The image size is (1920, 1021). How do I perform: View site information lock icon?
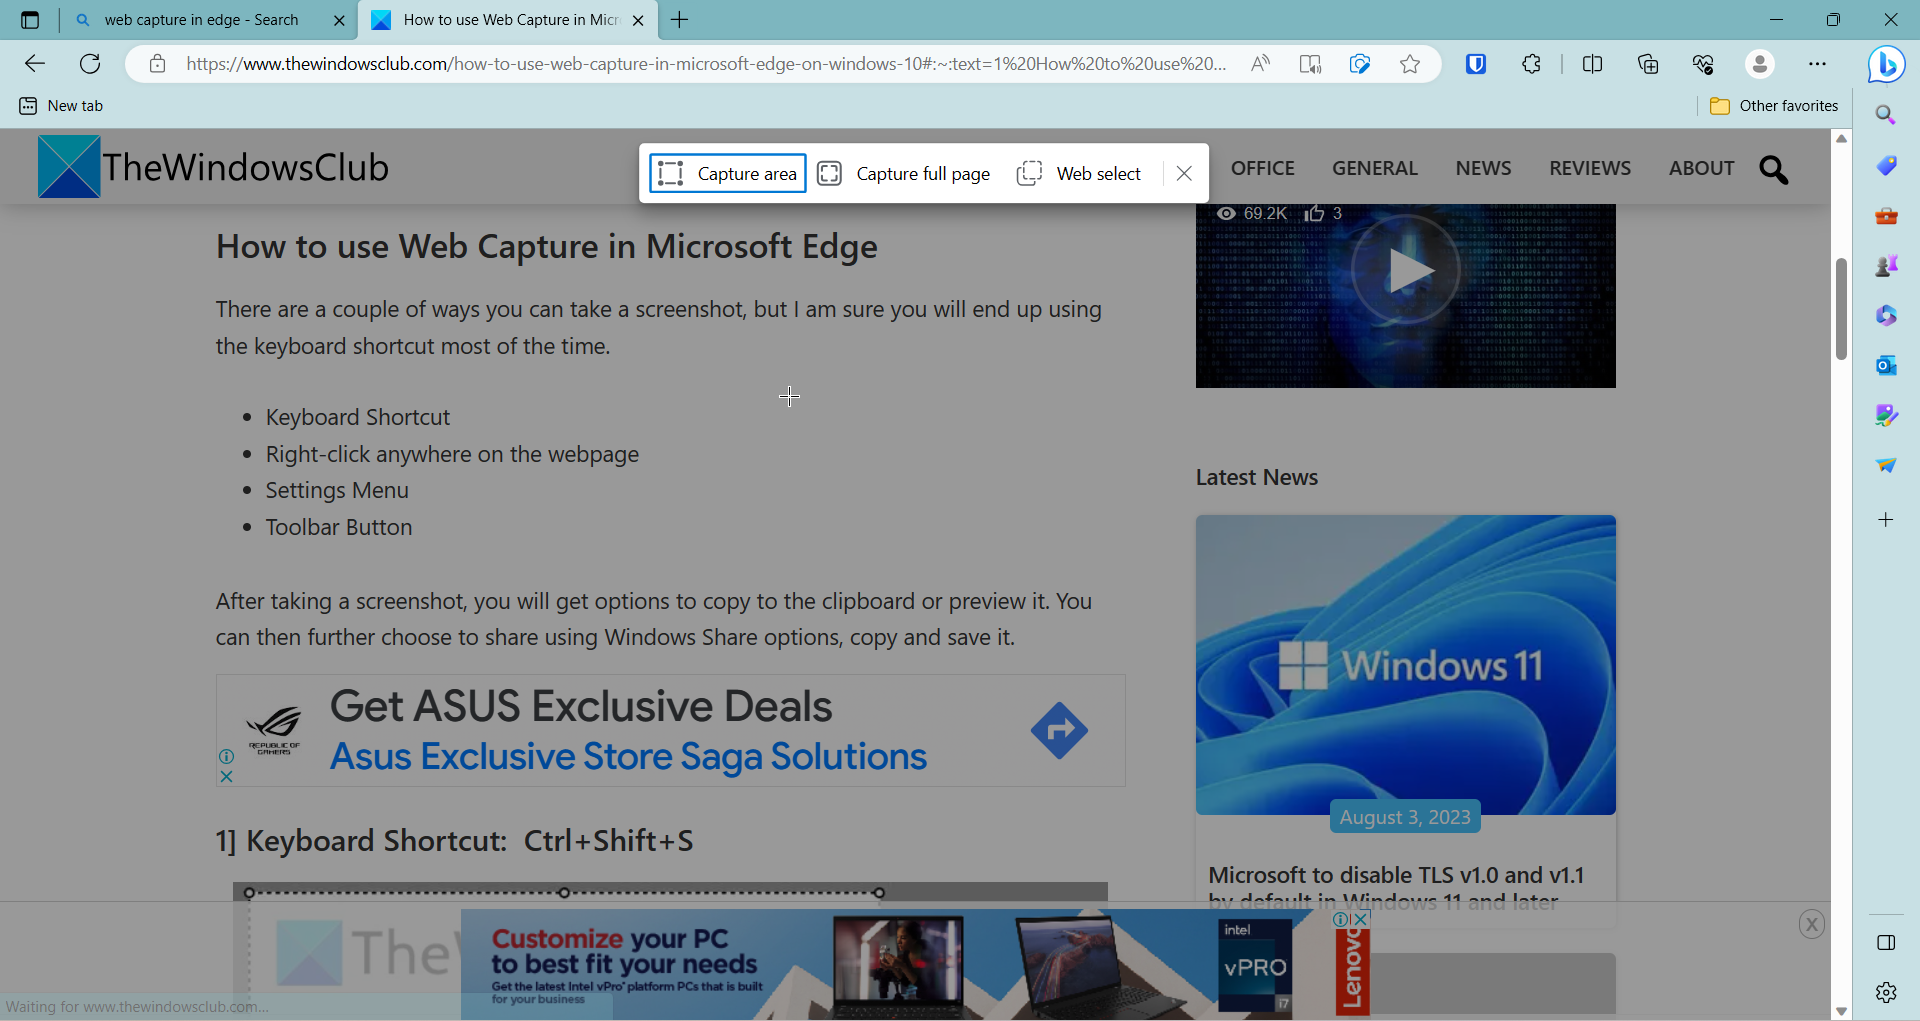pos(157,64)
